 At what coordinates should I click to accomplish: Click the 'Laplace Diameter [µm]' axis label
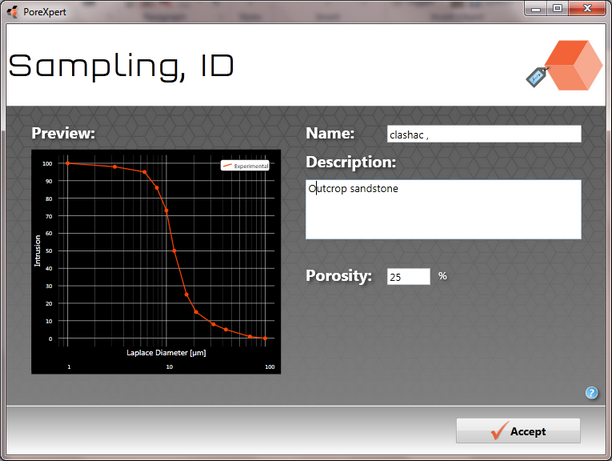point(166,352)
